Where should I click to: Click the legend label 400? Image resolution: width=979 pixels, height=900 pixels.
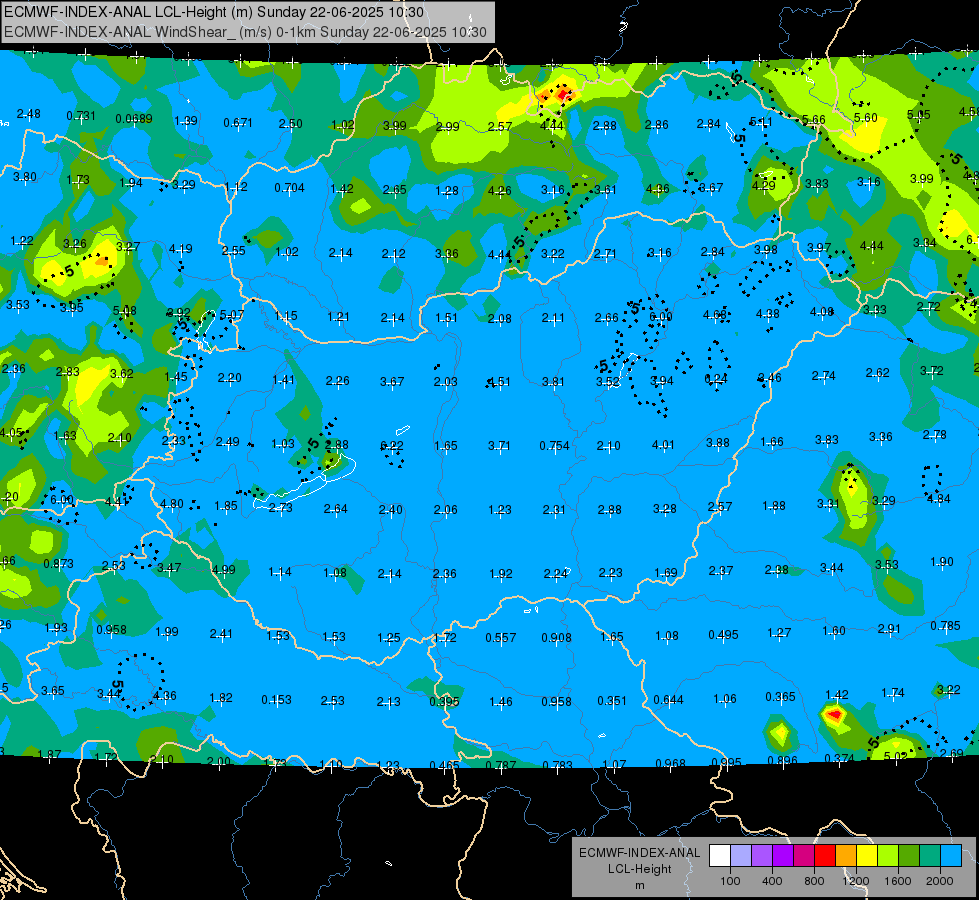[772, 881]
